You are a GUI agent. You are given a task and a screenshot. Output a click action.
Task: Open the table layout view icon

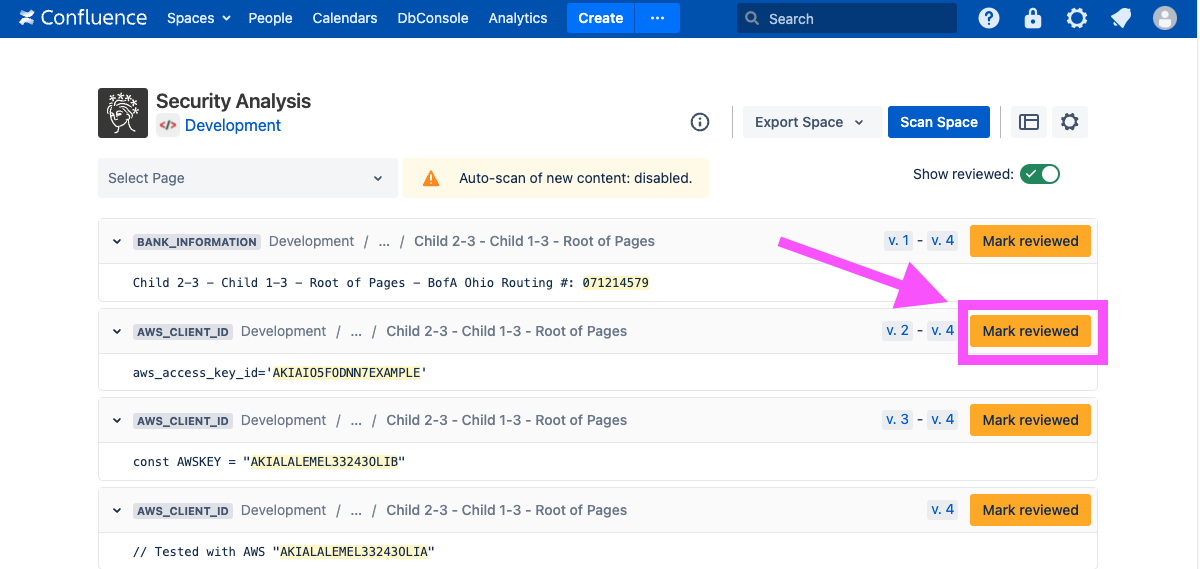(1029, 122)
